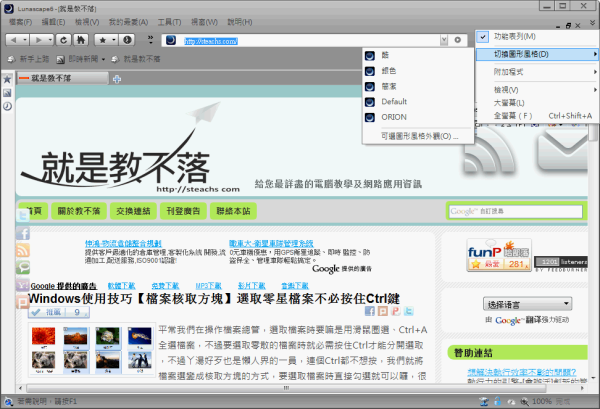The height and width of the screenshot is (409, 600).
Task: Open the 工具(T) menu
Action: 169,20
